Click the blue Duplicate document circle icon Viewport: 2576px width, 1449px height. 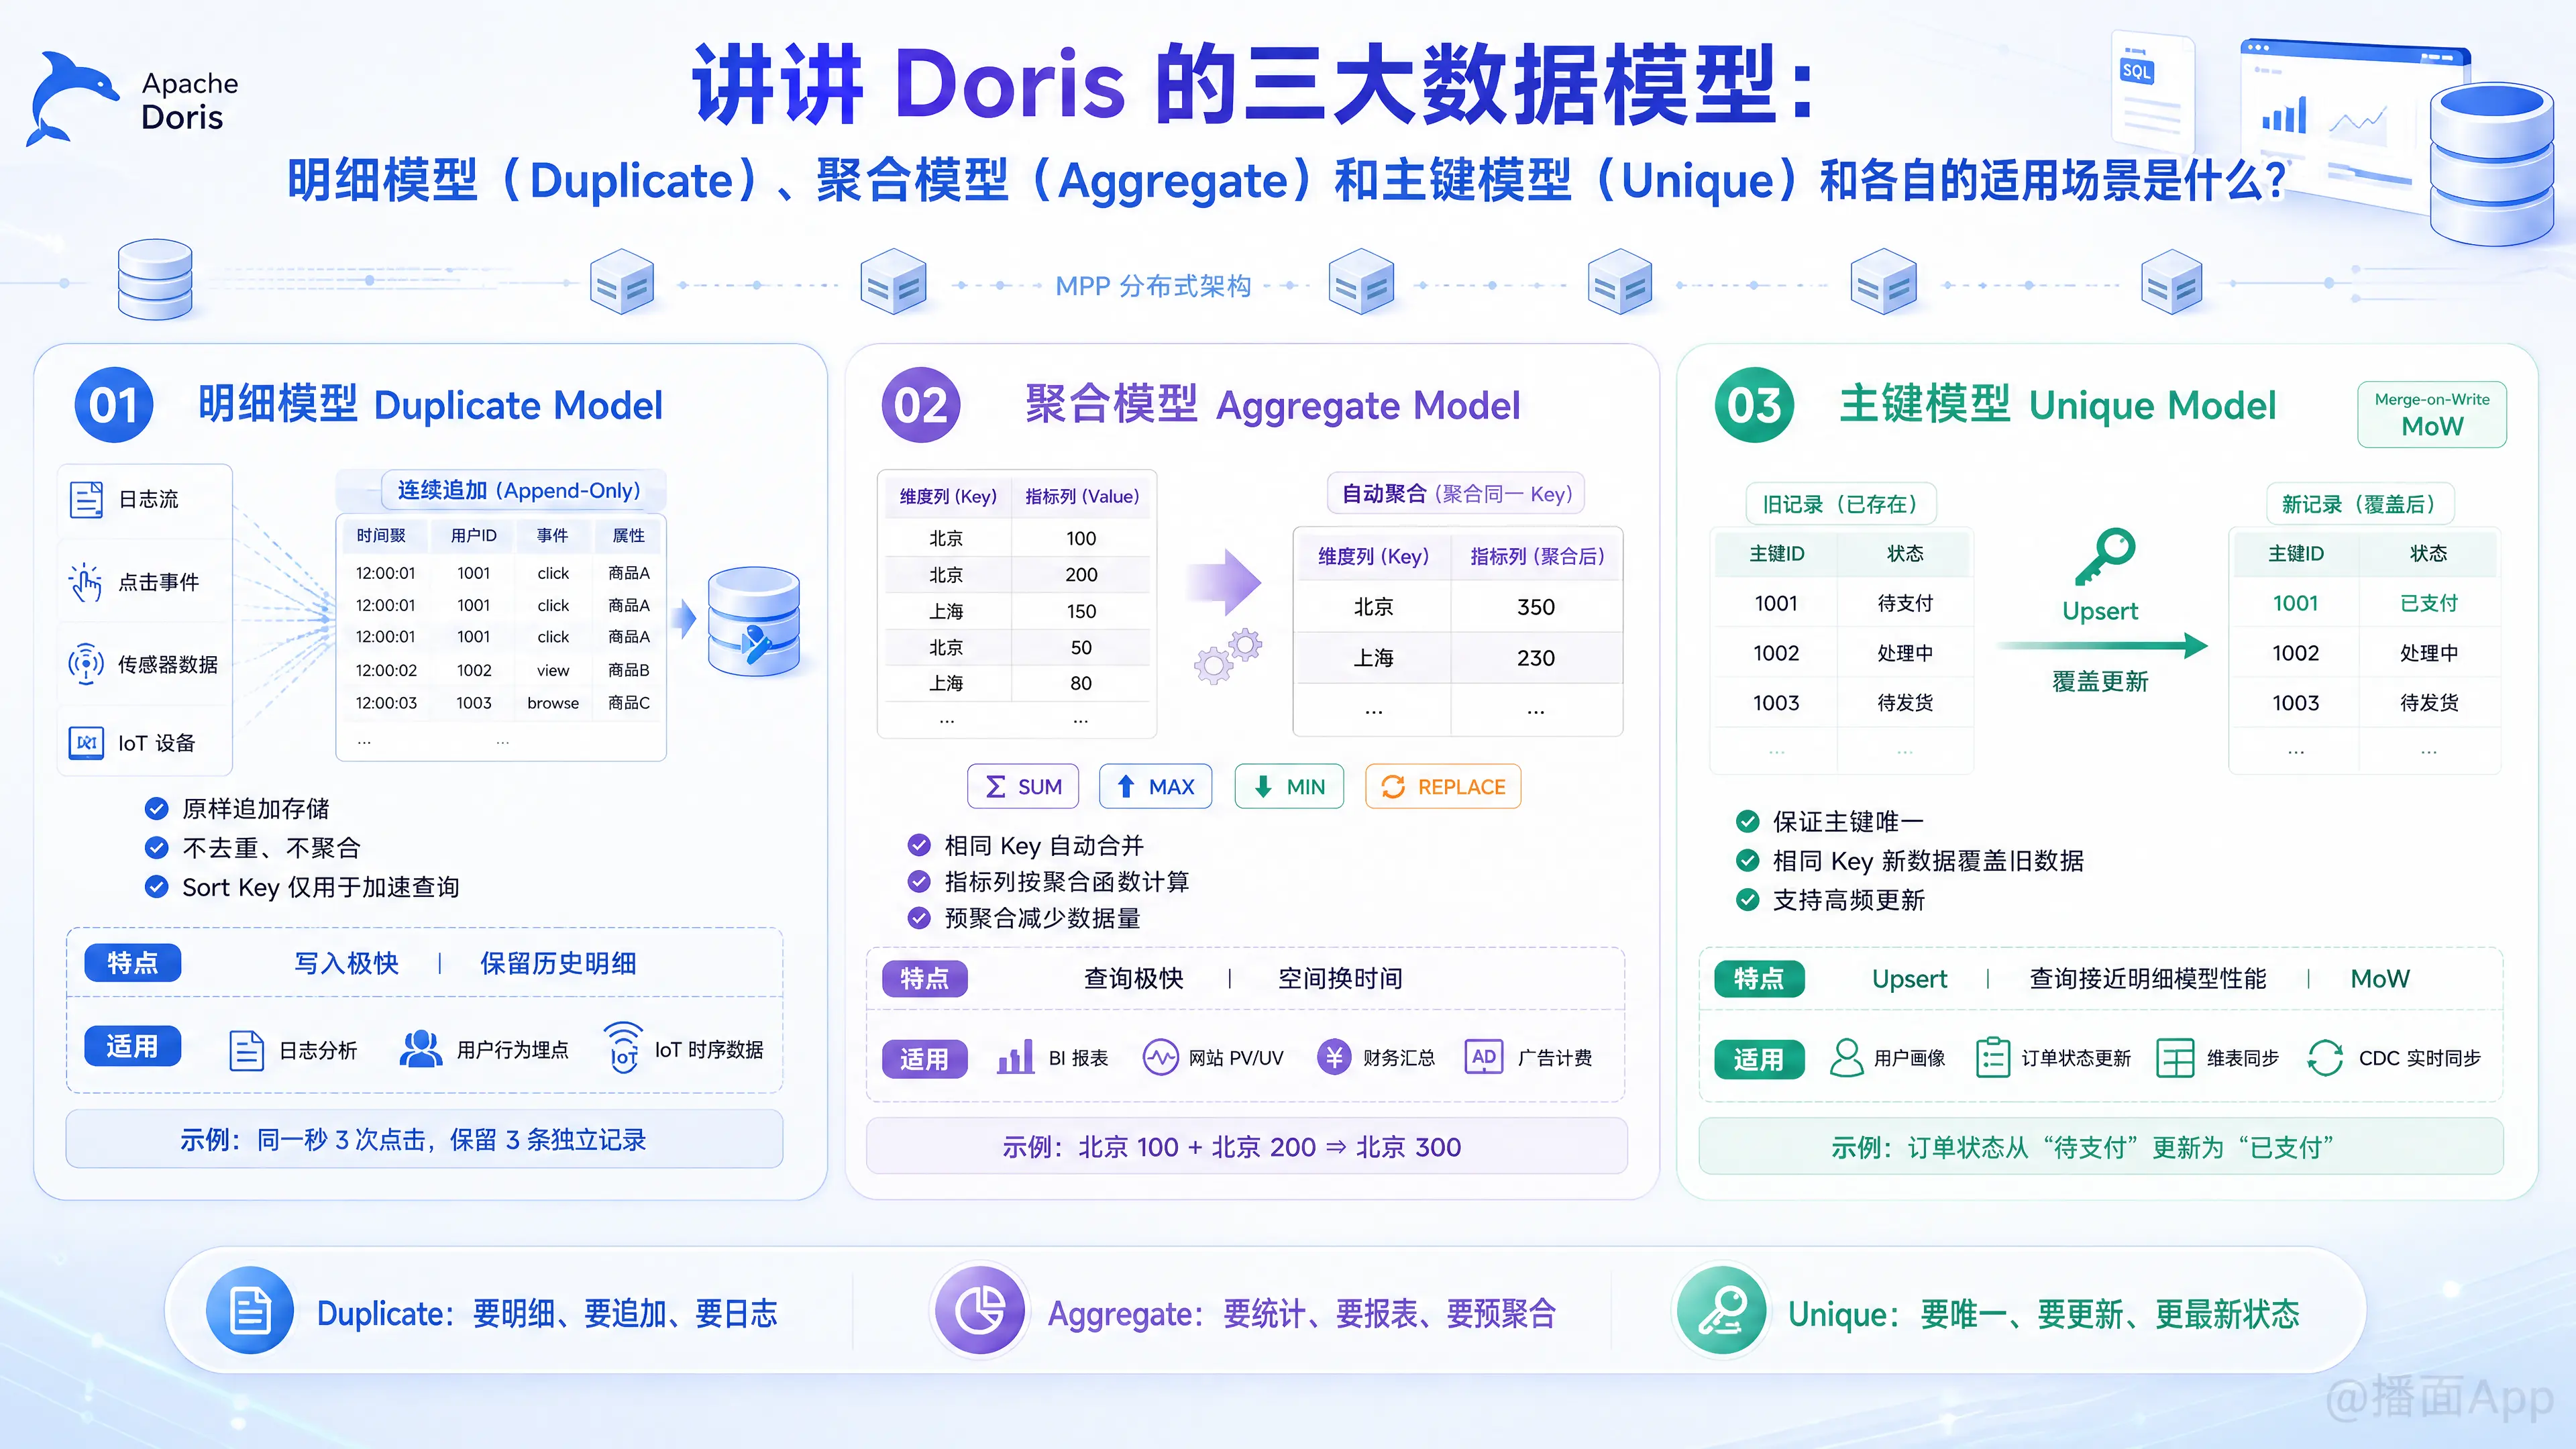249,1311
